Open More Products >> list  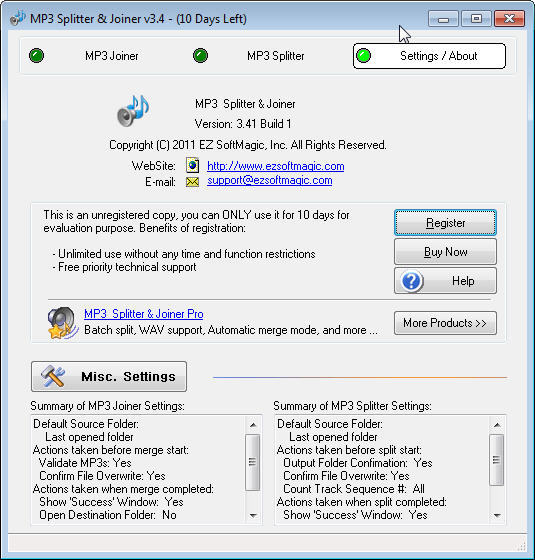445,323
